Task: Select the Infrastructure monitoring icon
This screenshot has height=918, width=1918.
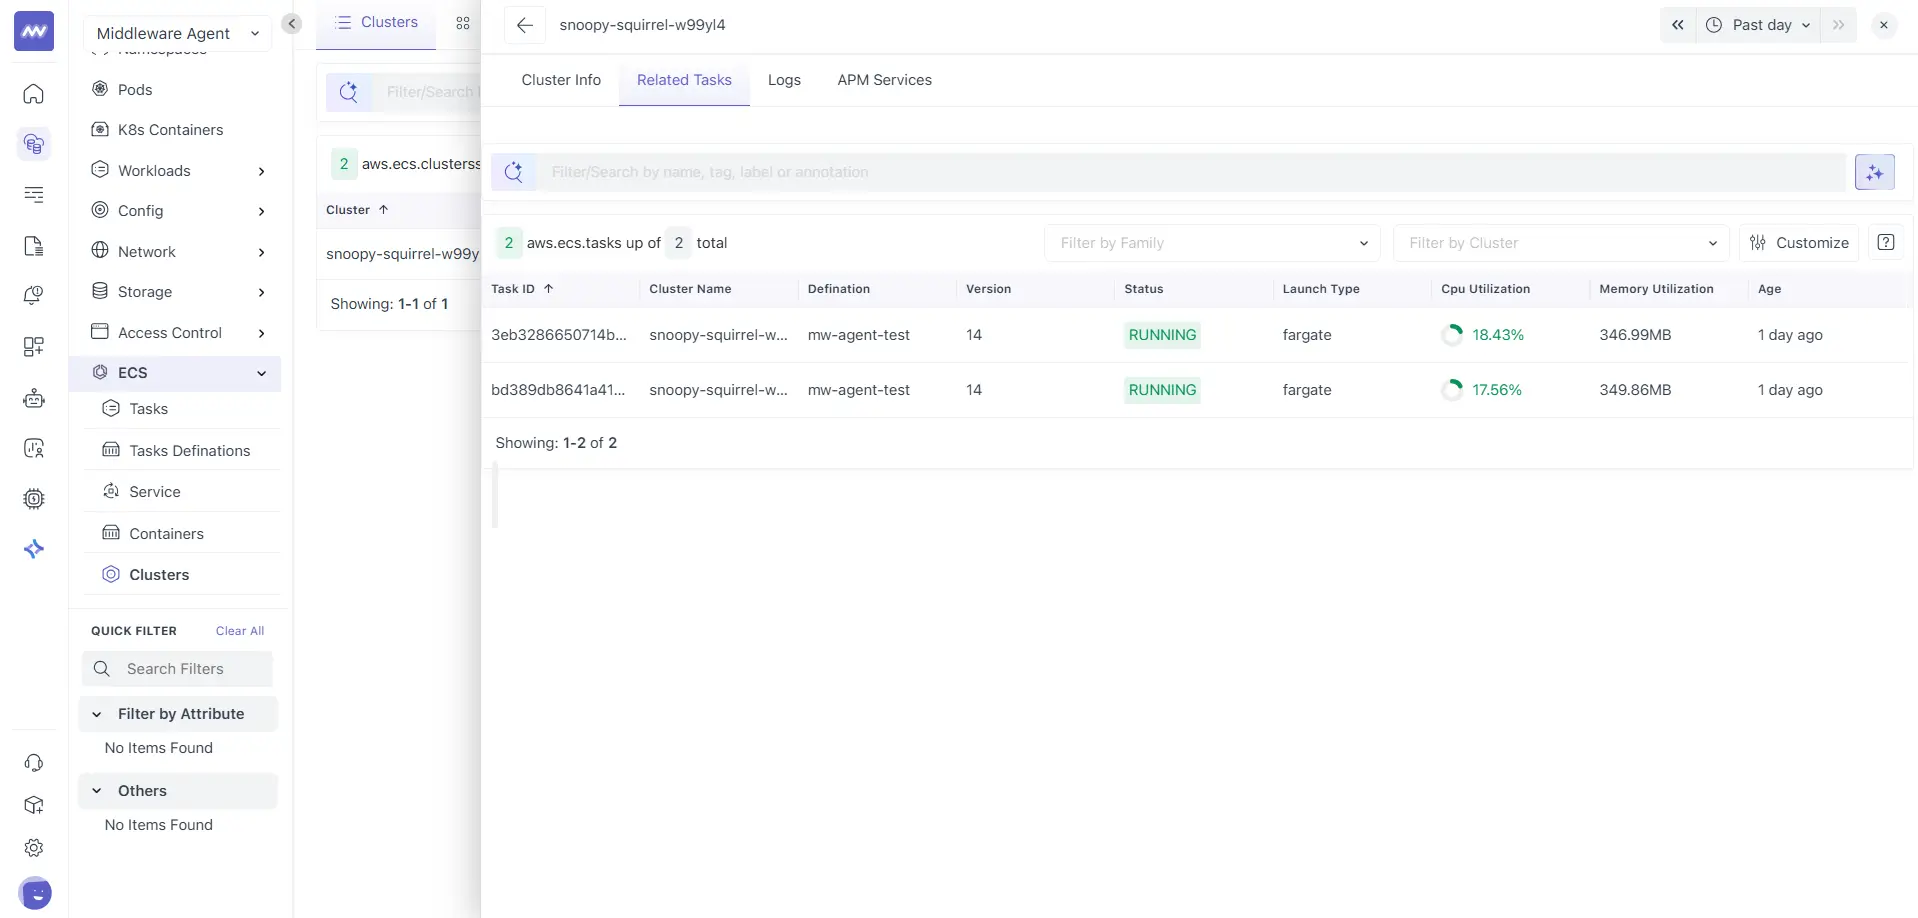Action: 34,144
